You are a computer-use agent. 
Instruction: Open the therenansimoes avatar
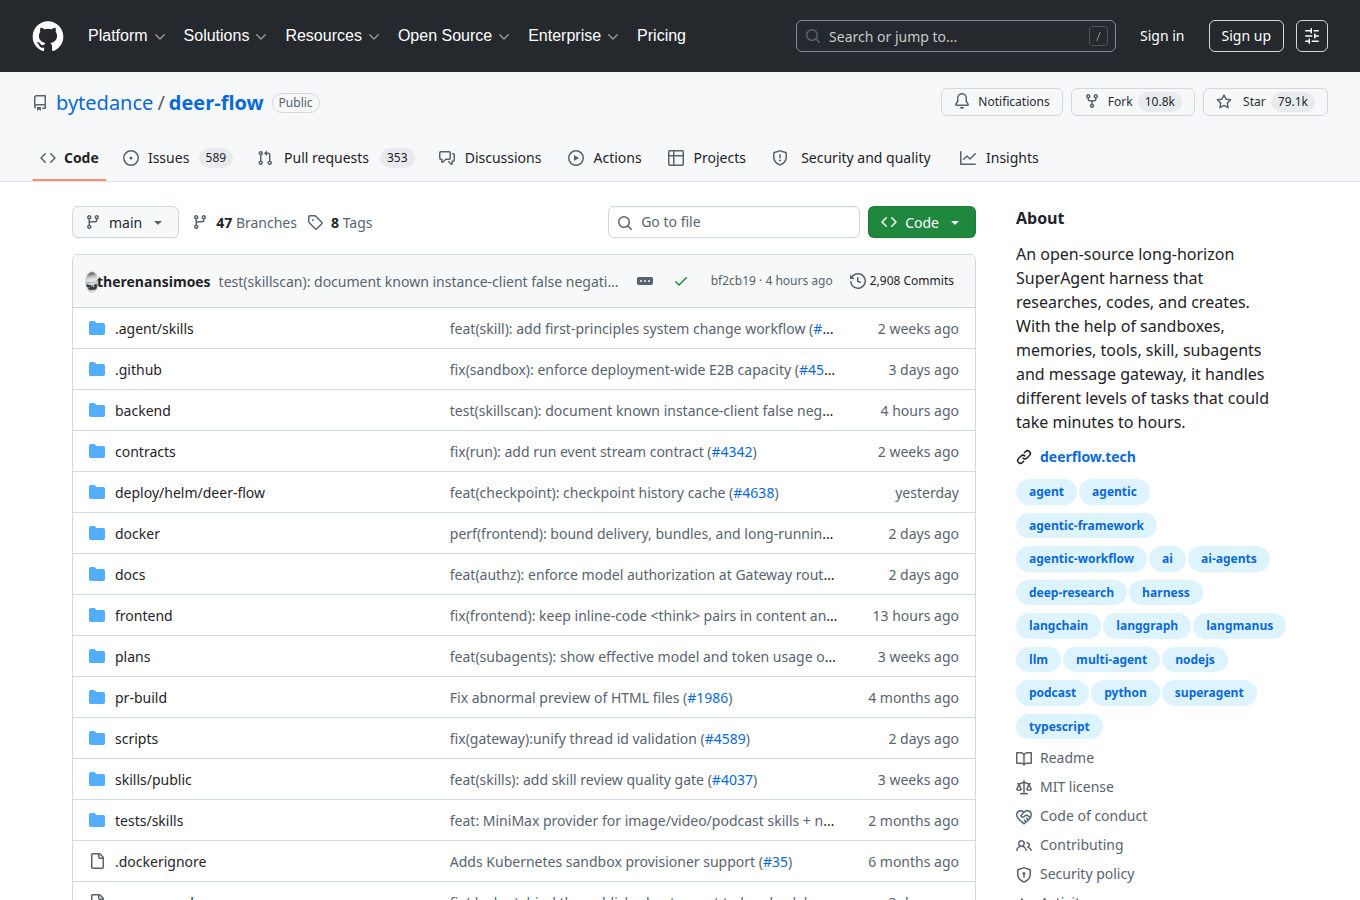click(x=92, y=281)
